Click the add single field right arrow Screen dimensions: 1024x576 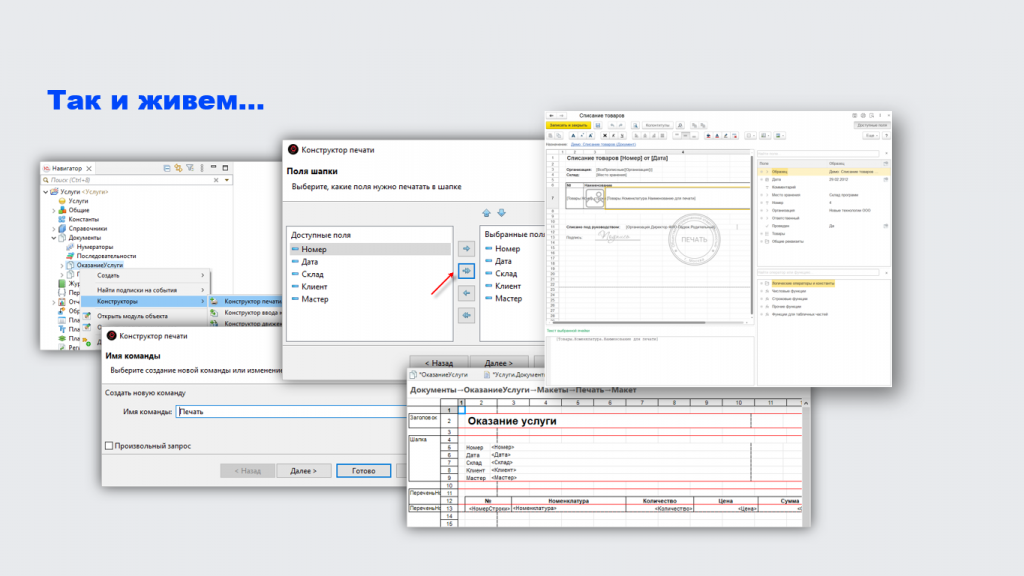[466, 249]
